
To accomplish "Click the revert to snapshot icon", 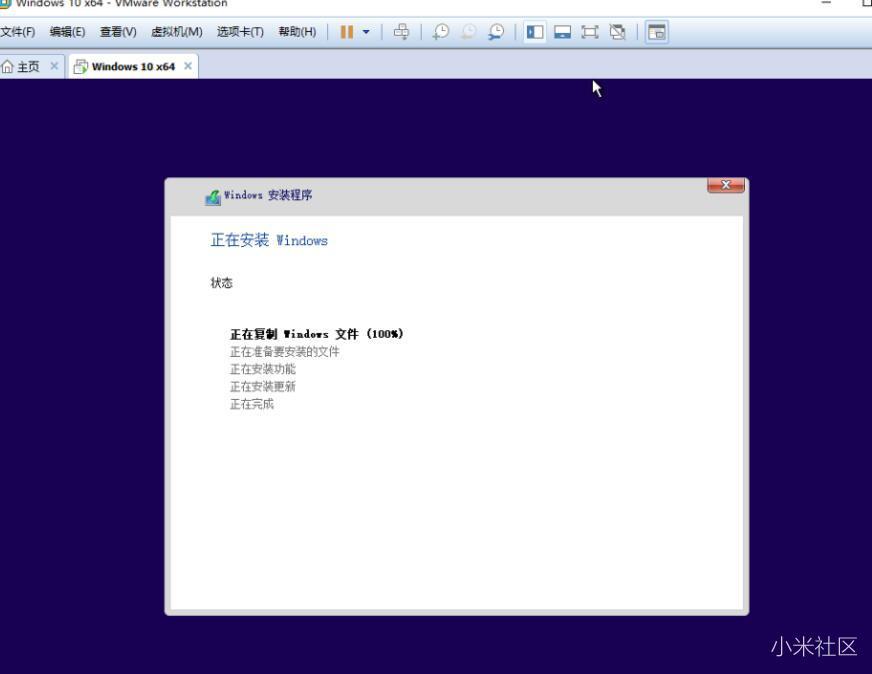I will (x=469, y=32).
